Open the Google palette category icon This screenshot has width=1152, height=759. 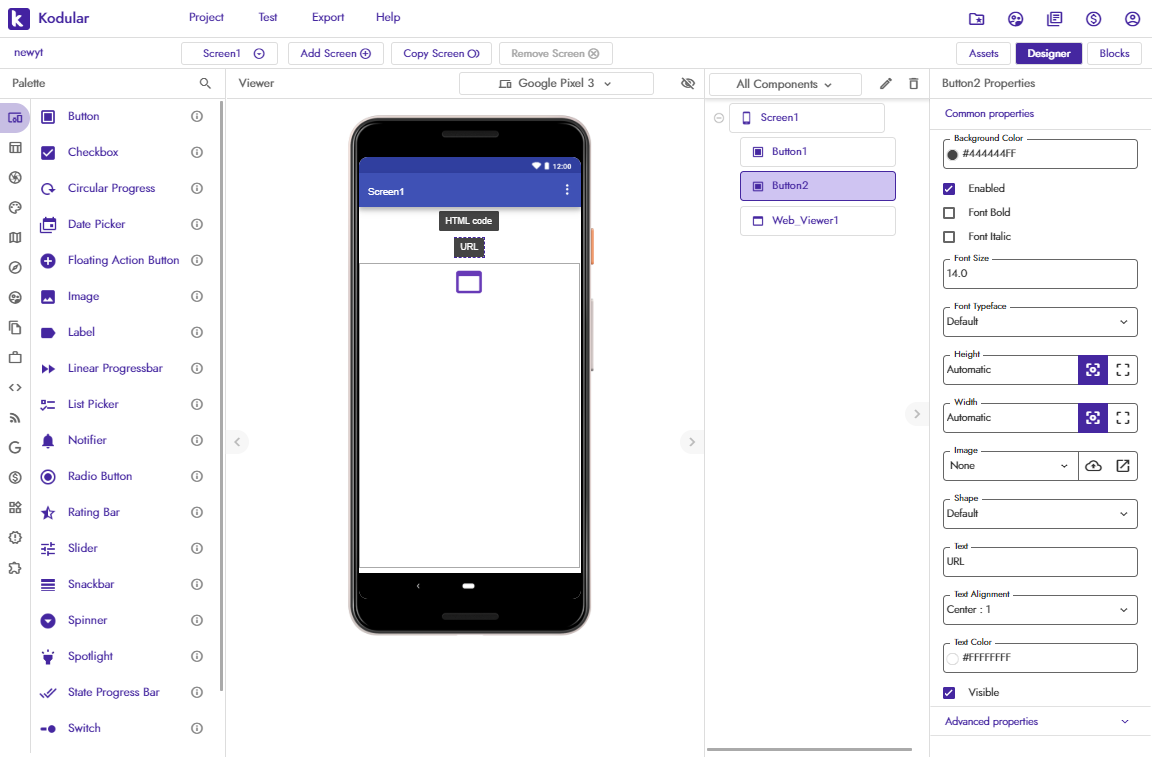pos(15,447)
